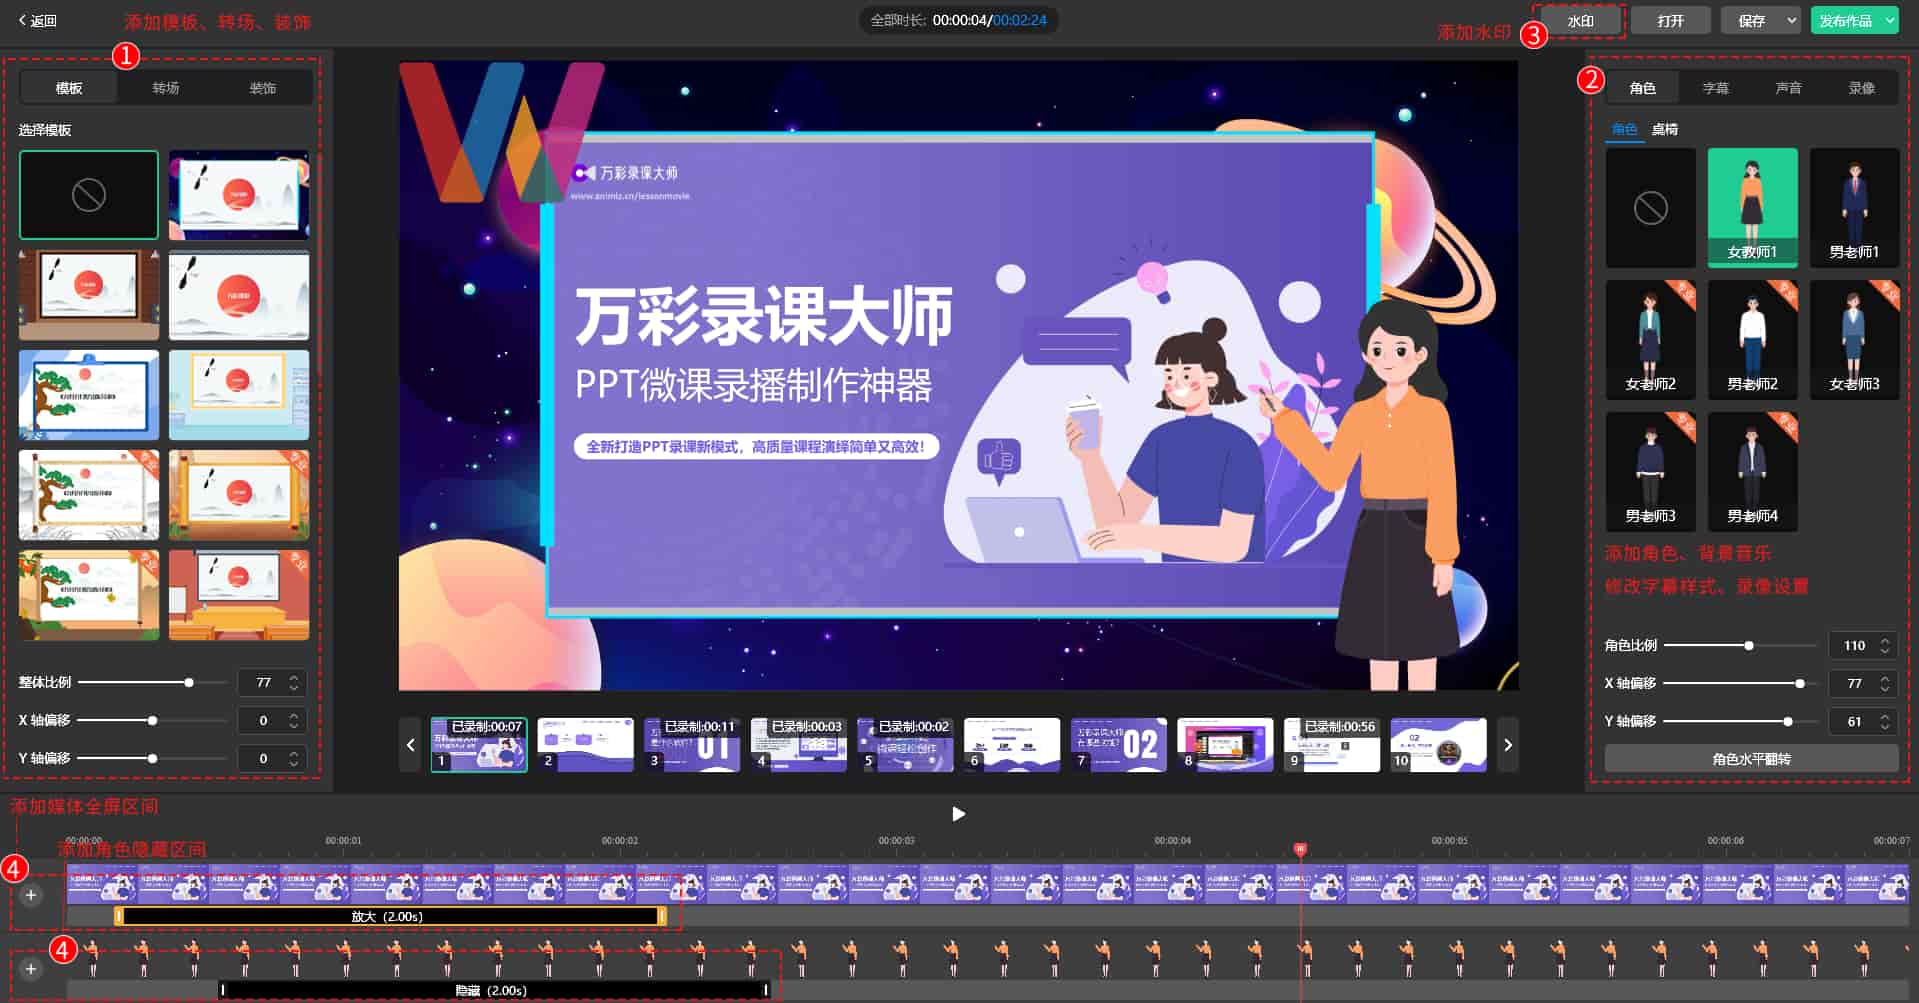Screen dimensions: 1919x1003
Task: Select the 隐藏 (2.00s) hide interval bar
Action: pos(494,990)
